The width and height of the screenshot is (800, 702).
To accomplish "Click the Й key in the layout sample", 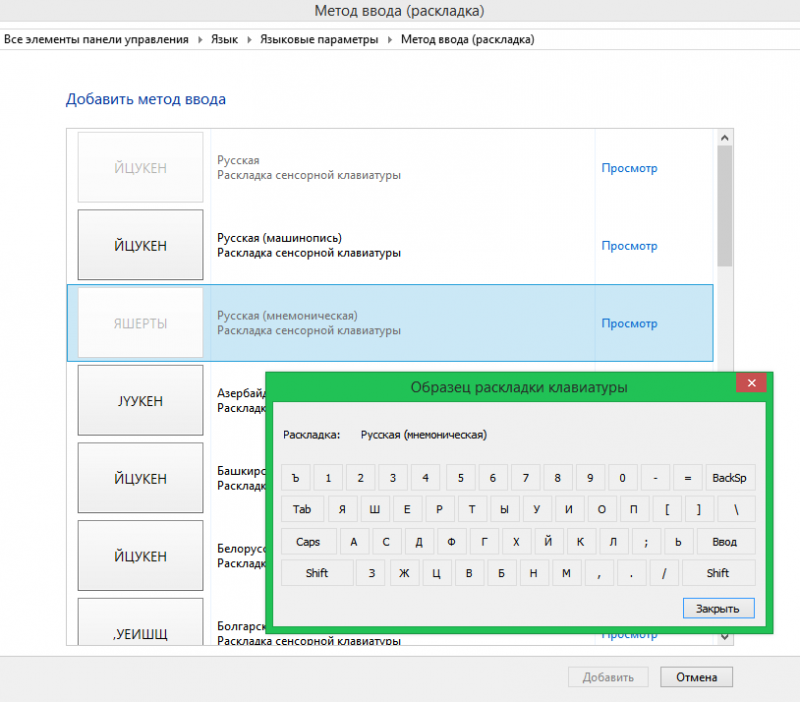I will (x=548, y=542).
